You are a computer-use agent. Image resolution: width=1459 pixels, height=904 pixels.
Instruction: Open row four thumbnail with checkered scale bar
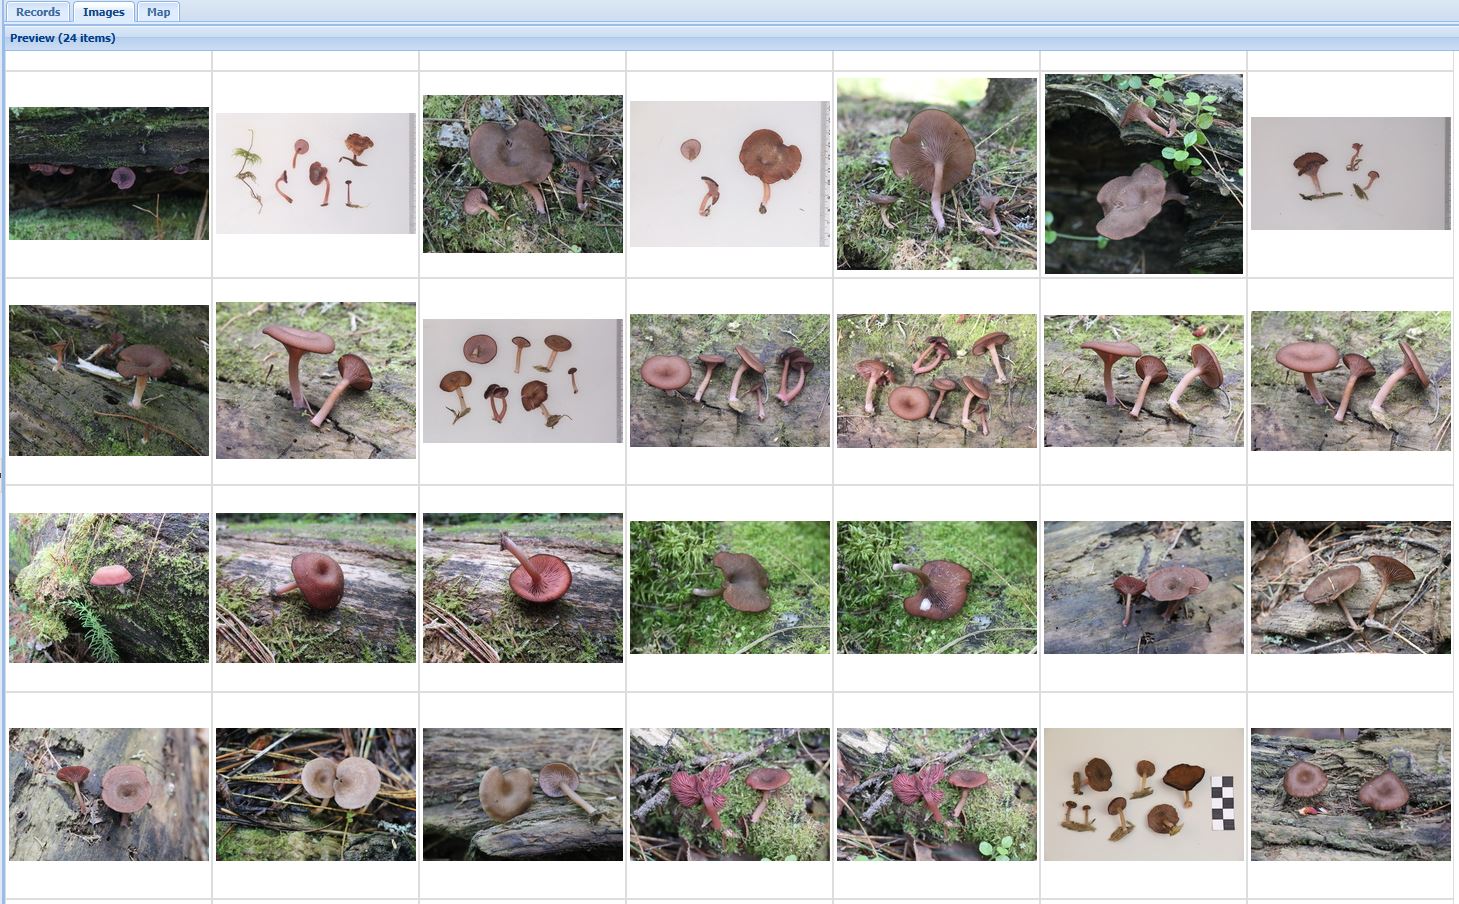[1144, 794]
